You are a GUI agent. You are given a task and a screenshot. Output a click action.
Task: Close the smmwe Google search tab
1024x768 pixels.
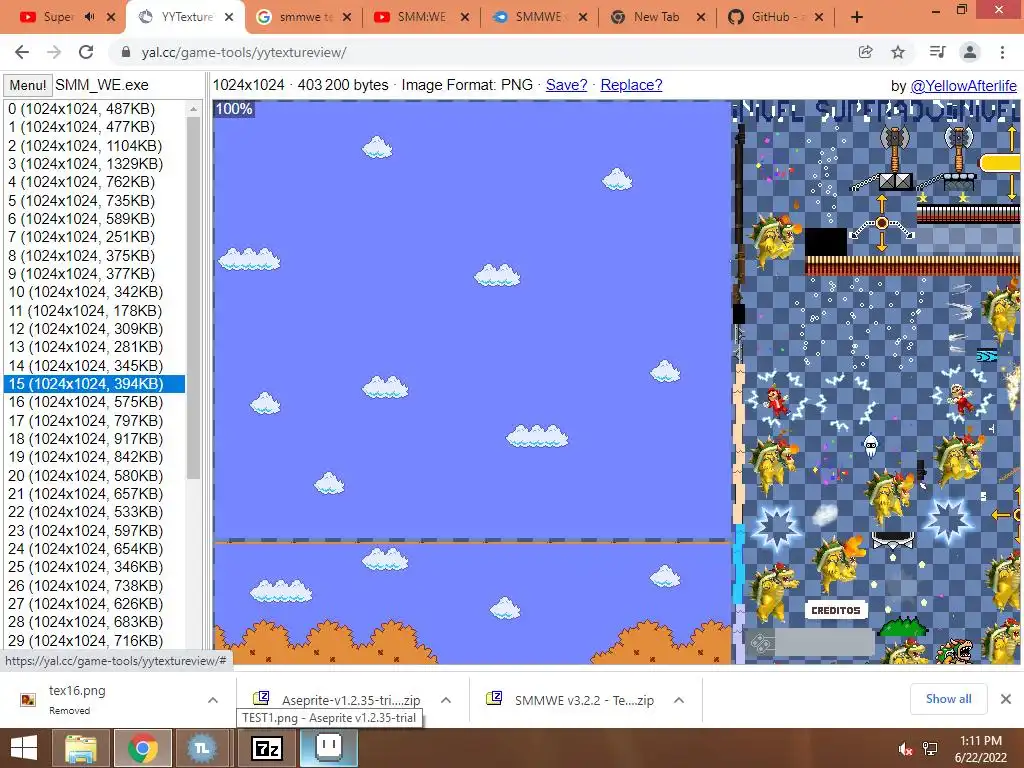tap(347, 17)
